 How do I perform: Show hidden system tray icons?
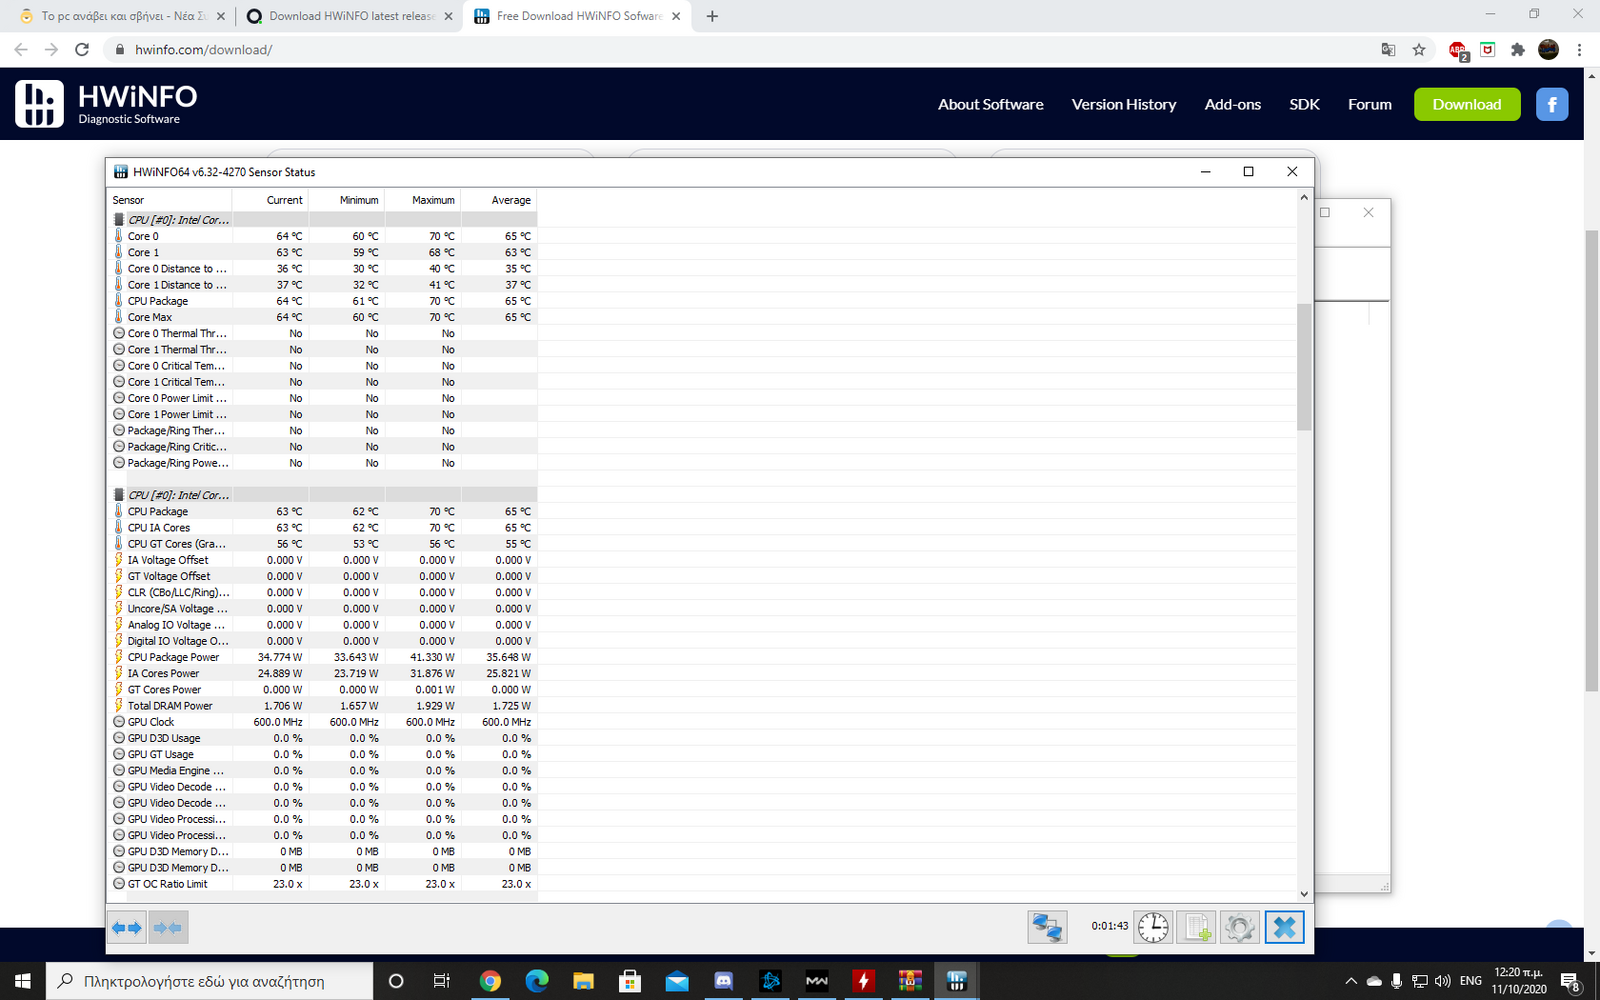(1351, 981)
